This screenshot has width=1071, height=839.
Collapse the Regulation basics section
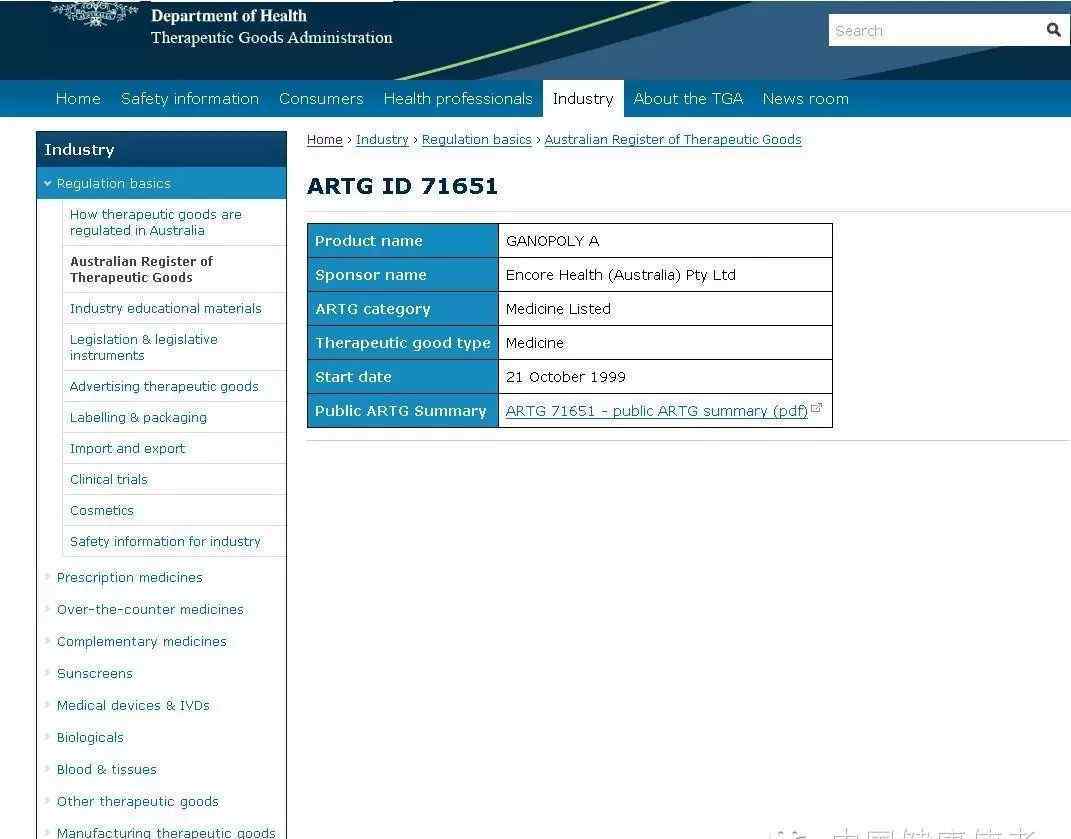pos(47,183)
